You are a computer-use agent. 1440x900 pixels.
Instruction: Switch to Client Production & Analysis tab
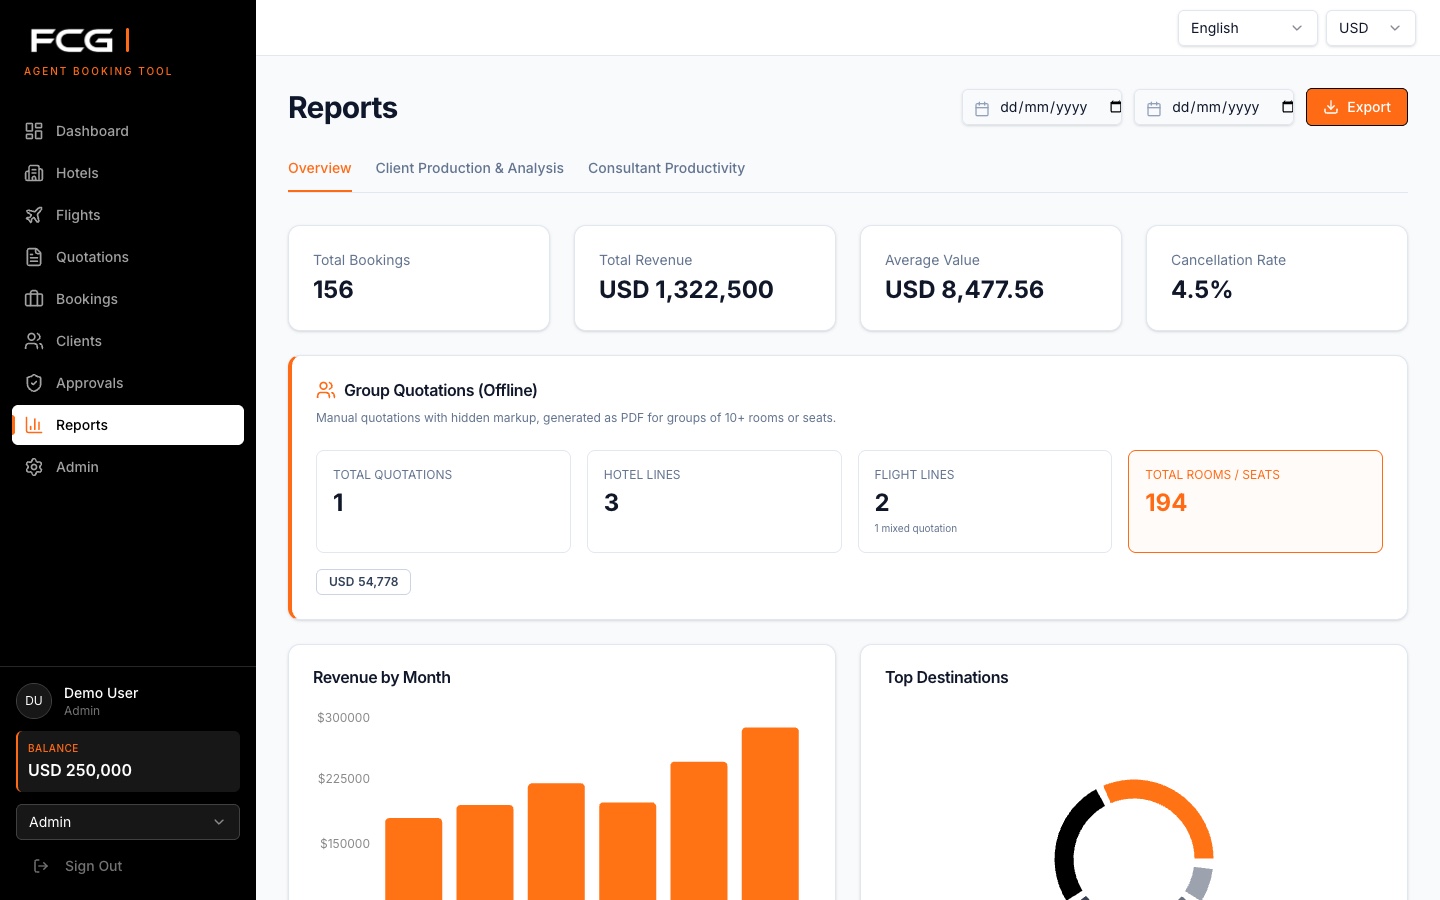pyautogui.click(x=470, y=168)
